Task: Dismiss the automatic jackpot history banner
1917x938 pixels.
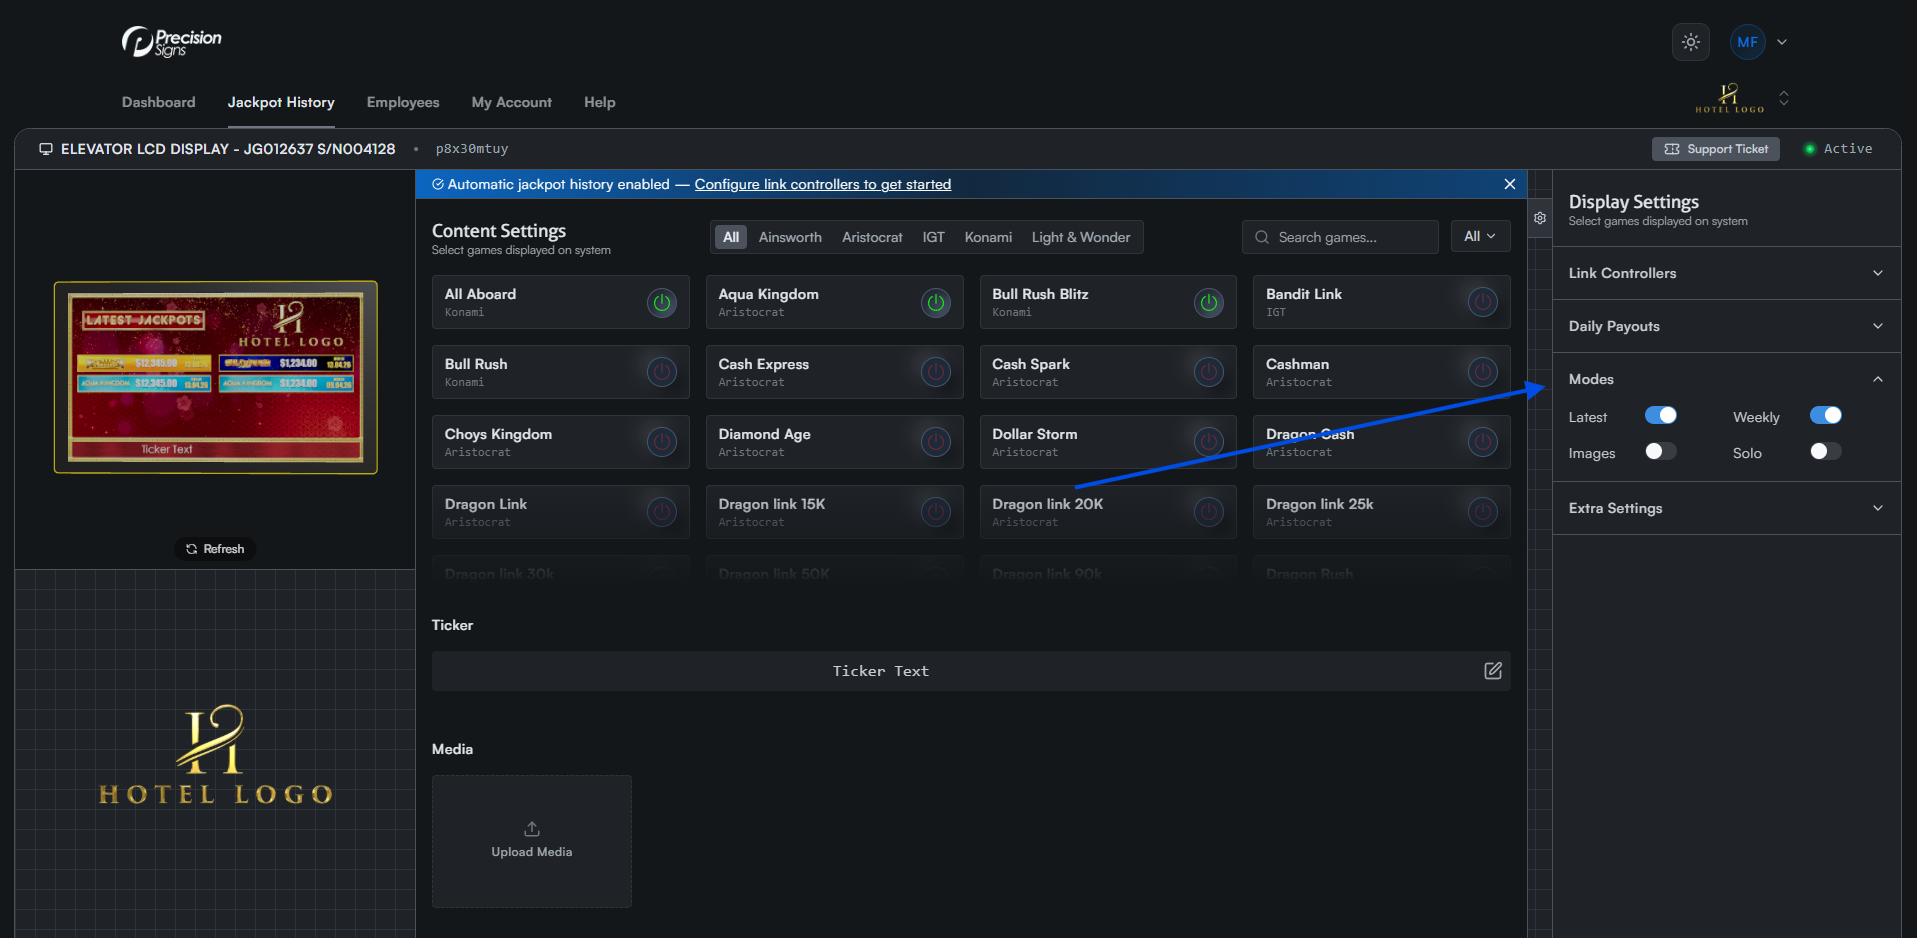Action: click(1509, 184)
